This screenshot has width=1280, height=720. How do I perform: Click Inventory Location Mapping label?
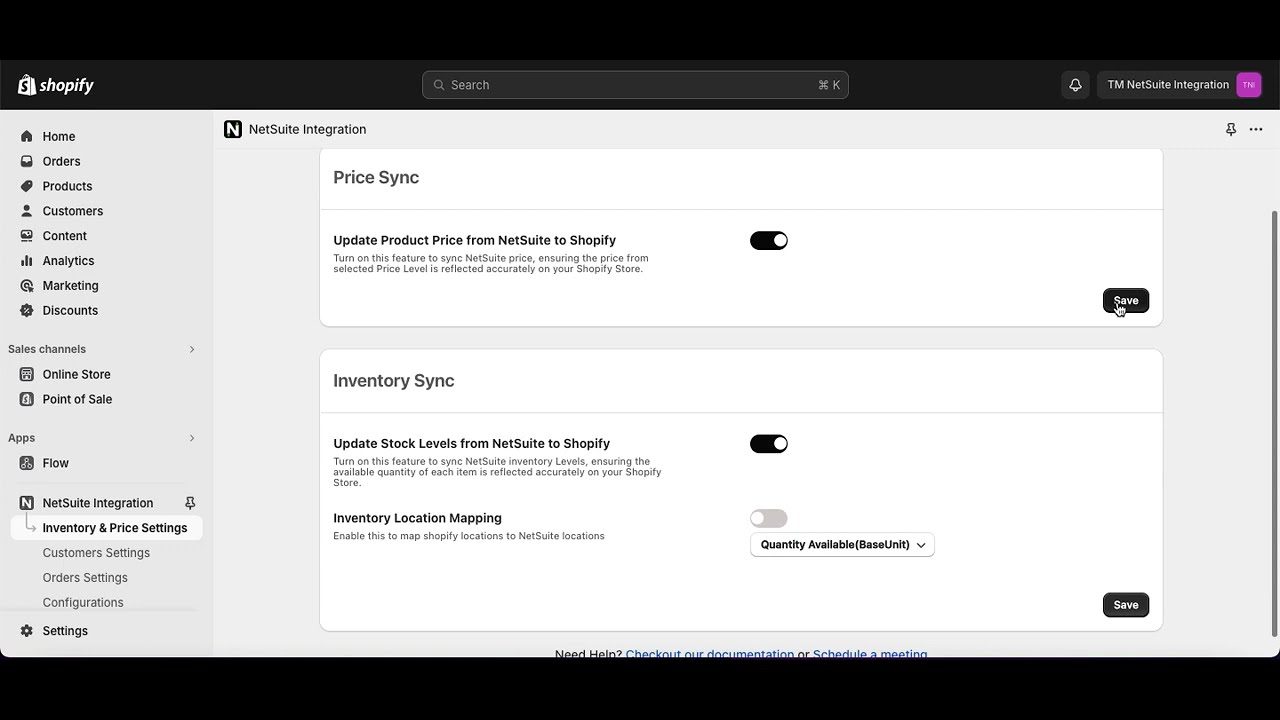point(418,518)
